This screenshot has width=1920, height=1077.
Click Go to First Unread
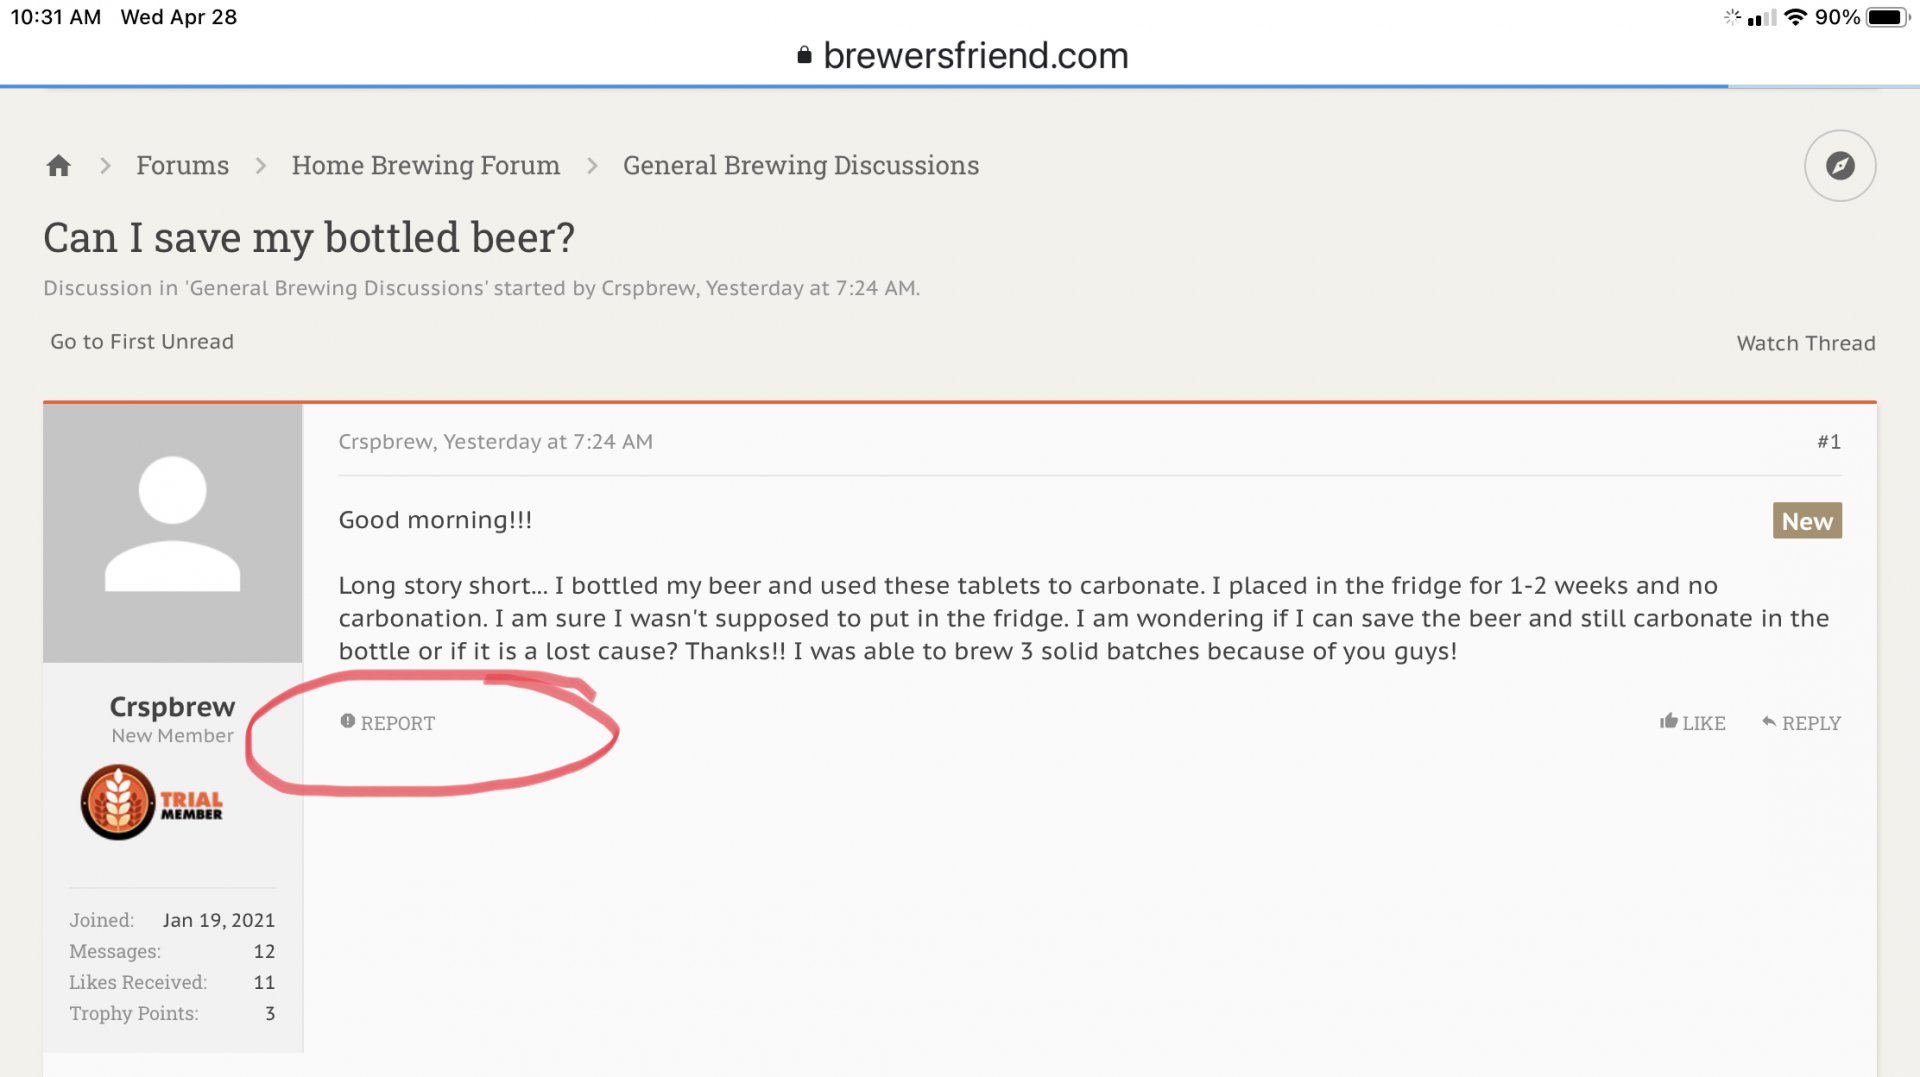click(x=142, y=342)
